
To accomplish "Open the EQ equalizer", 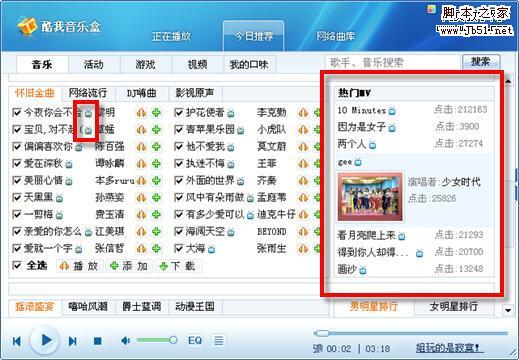I will click(x=195, y=340).
